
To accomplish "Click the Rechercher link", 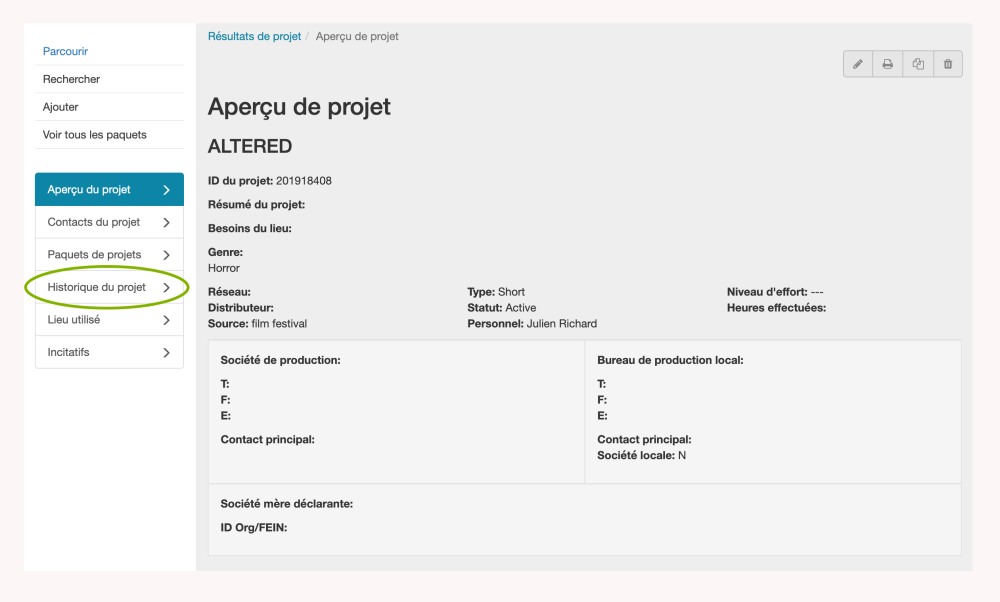I will click(x=72, y=79).
